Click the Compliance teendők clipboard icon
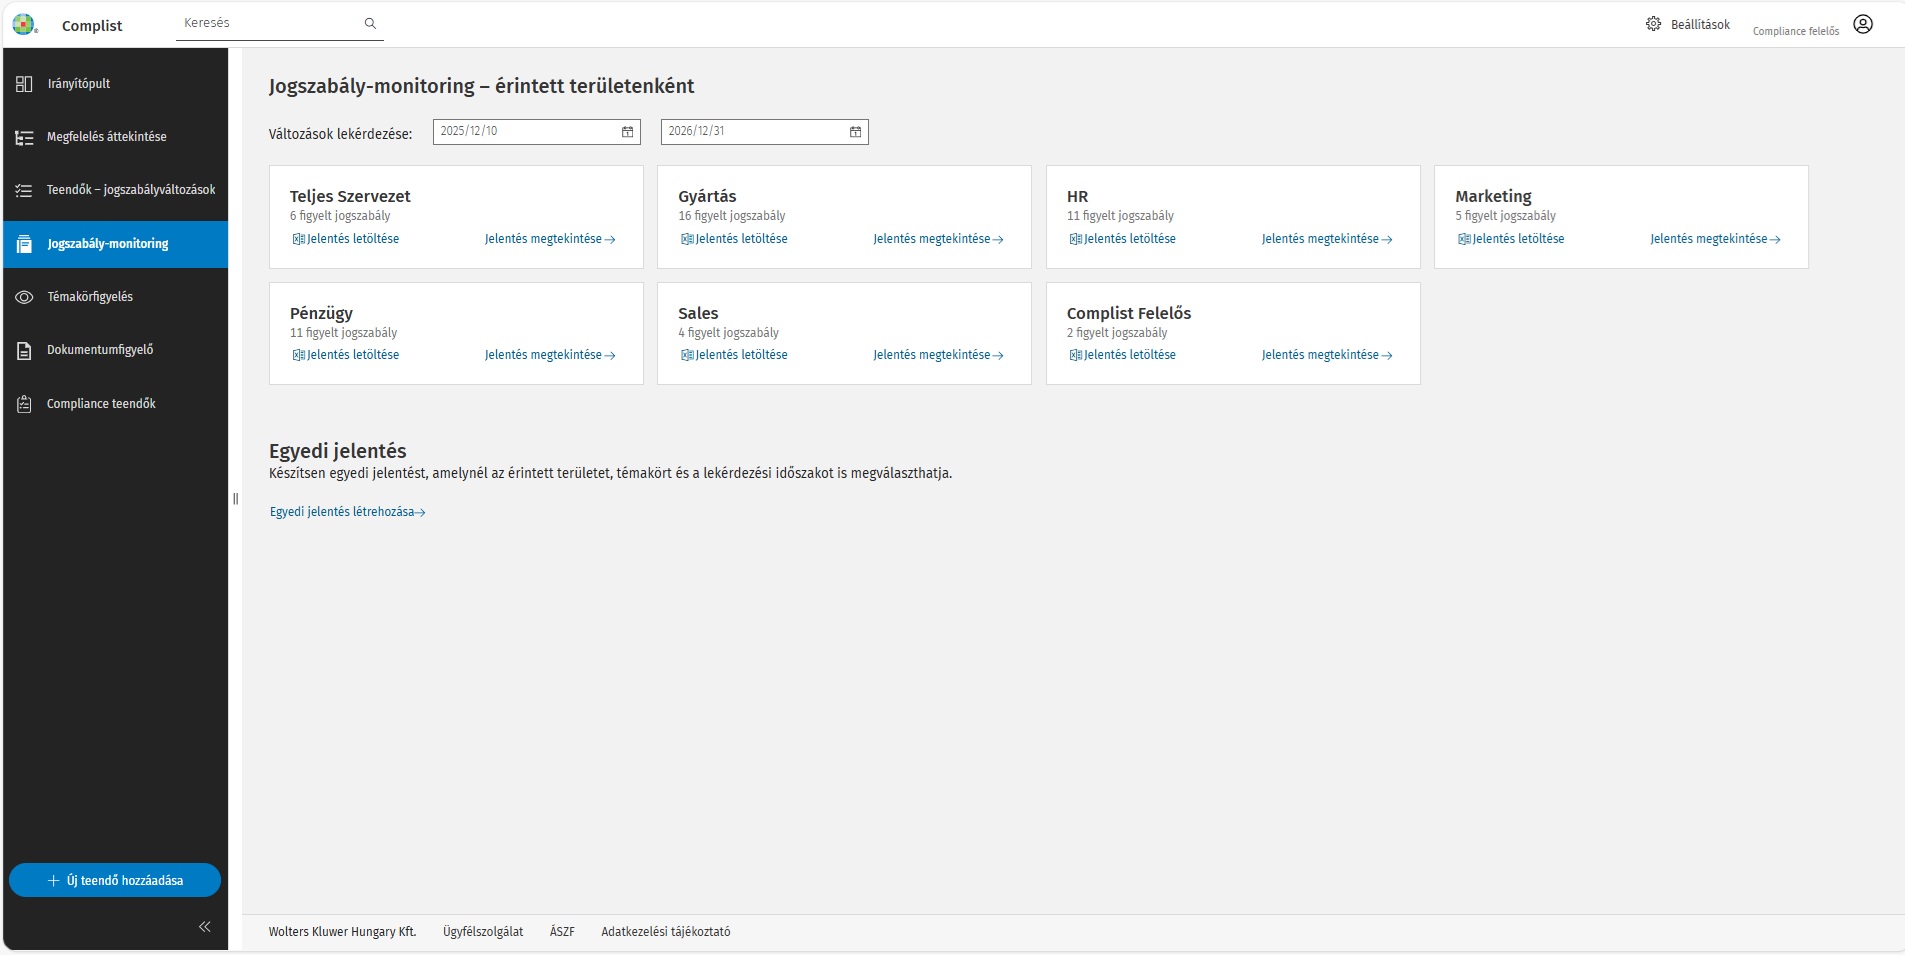The height and width of the screenshot is (955, 1905). click(24, 404)
